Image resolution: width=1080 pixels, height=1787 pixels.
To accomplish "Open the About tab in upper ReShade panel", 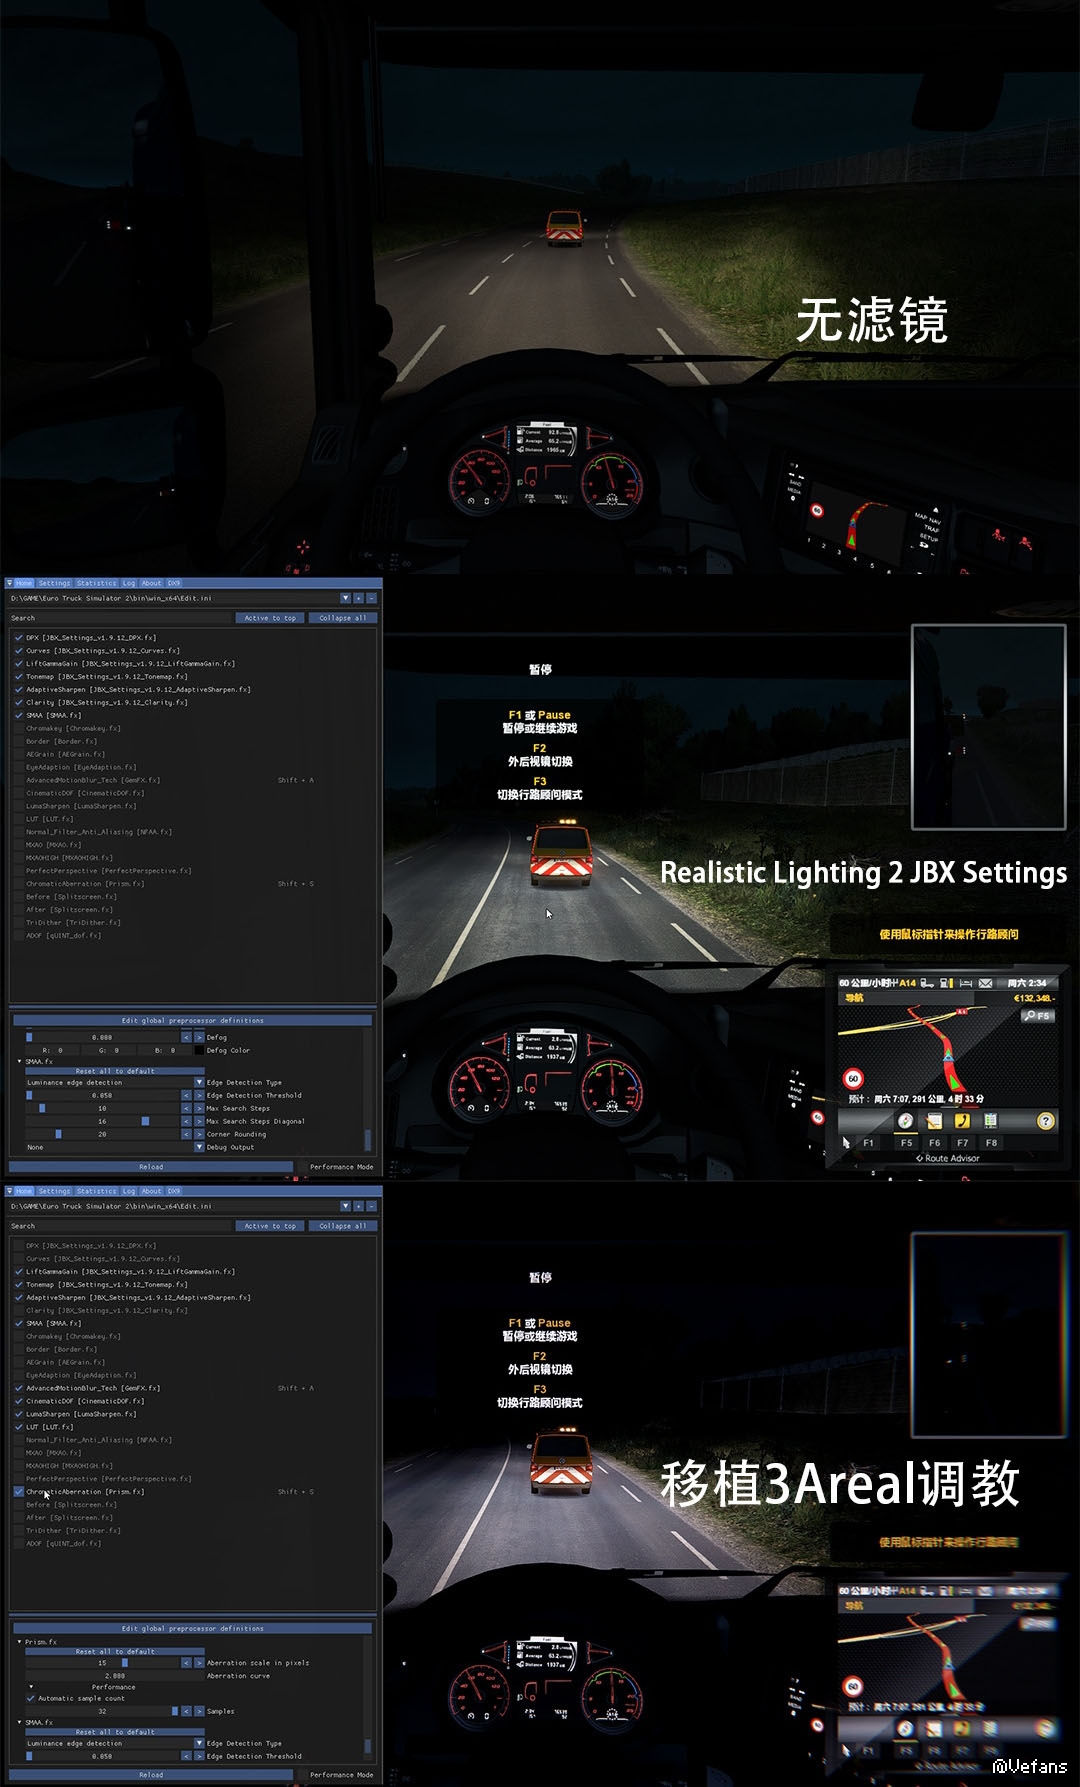I will coord(152,583).
